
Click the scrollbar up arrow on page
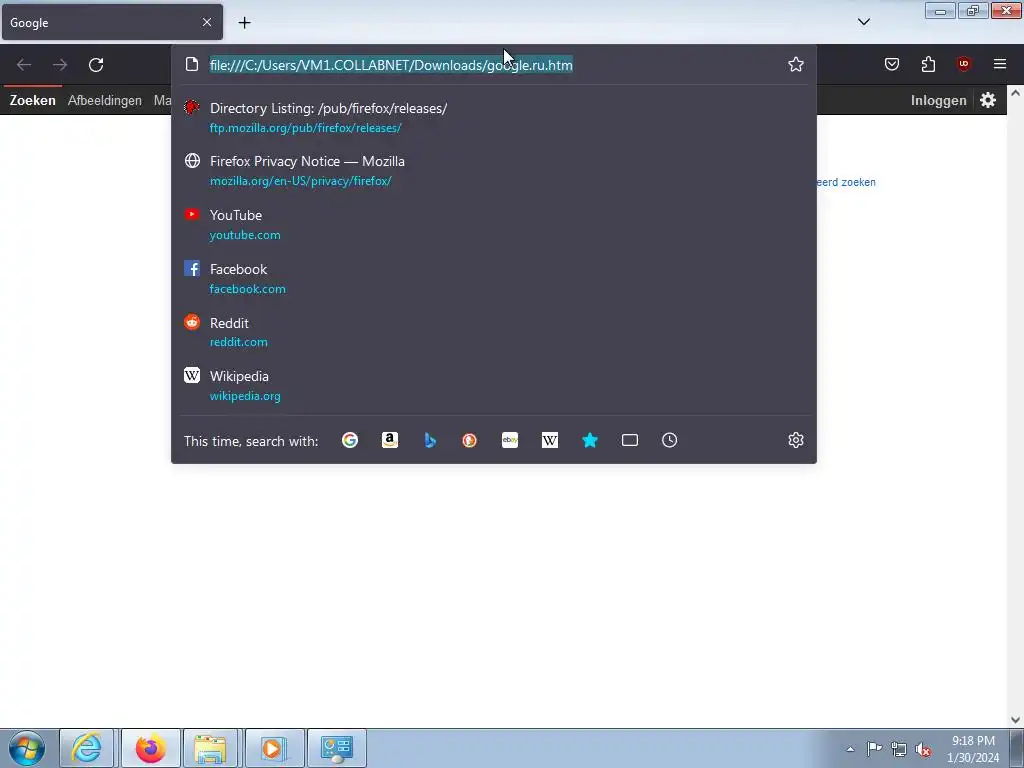point(1016,93)
